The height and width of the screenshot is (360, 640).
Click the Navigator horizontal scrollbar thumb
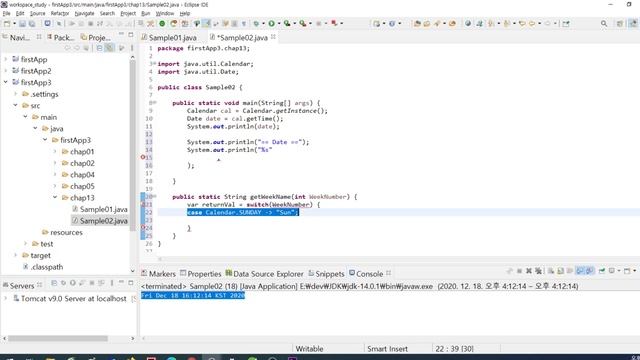coord(58,338)
